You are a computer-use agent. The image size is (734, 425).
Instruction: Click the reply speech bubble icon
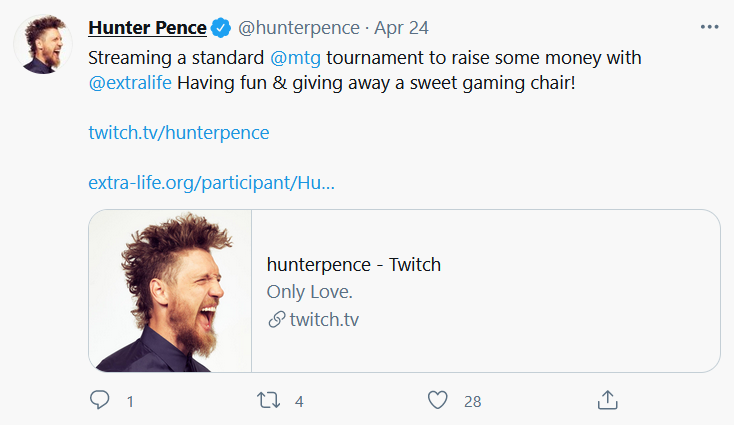click(99, 400)
